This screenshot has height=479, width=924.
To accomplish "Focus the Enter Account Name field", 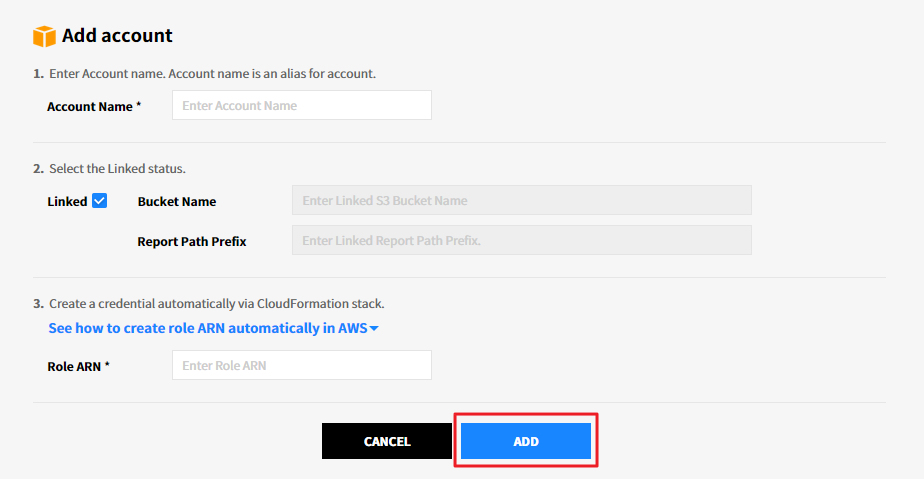I will coord(301,105).
